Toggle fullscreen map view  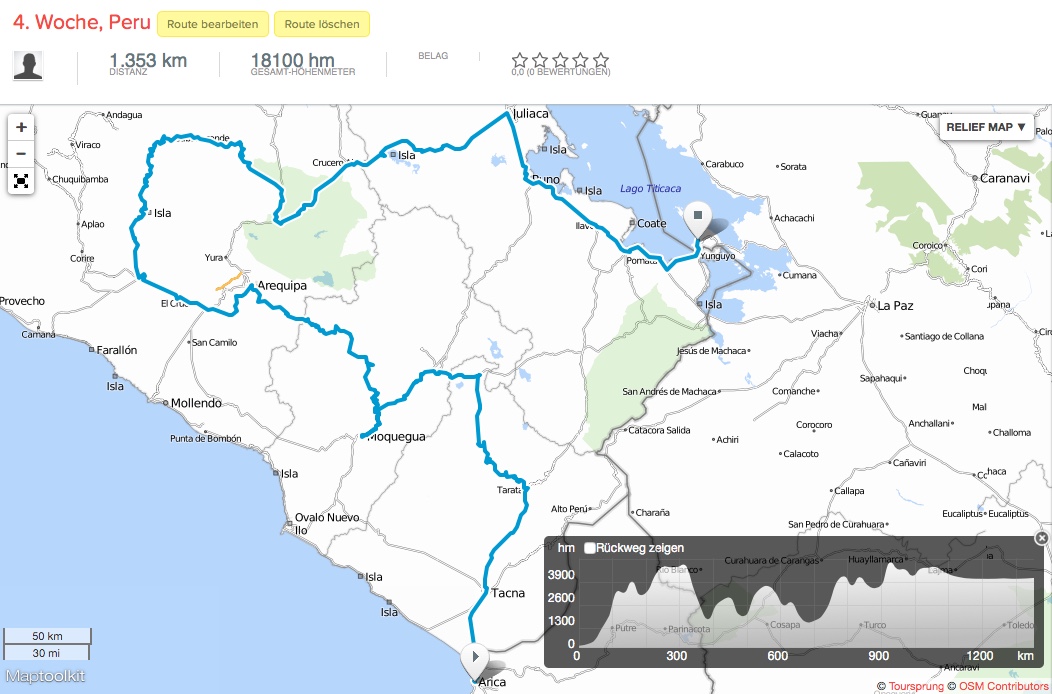tap(21, 181)
